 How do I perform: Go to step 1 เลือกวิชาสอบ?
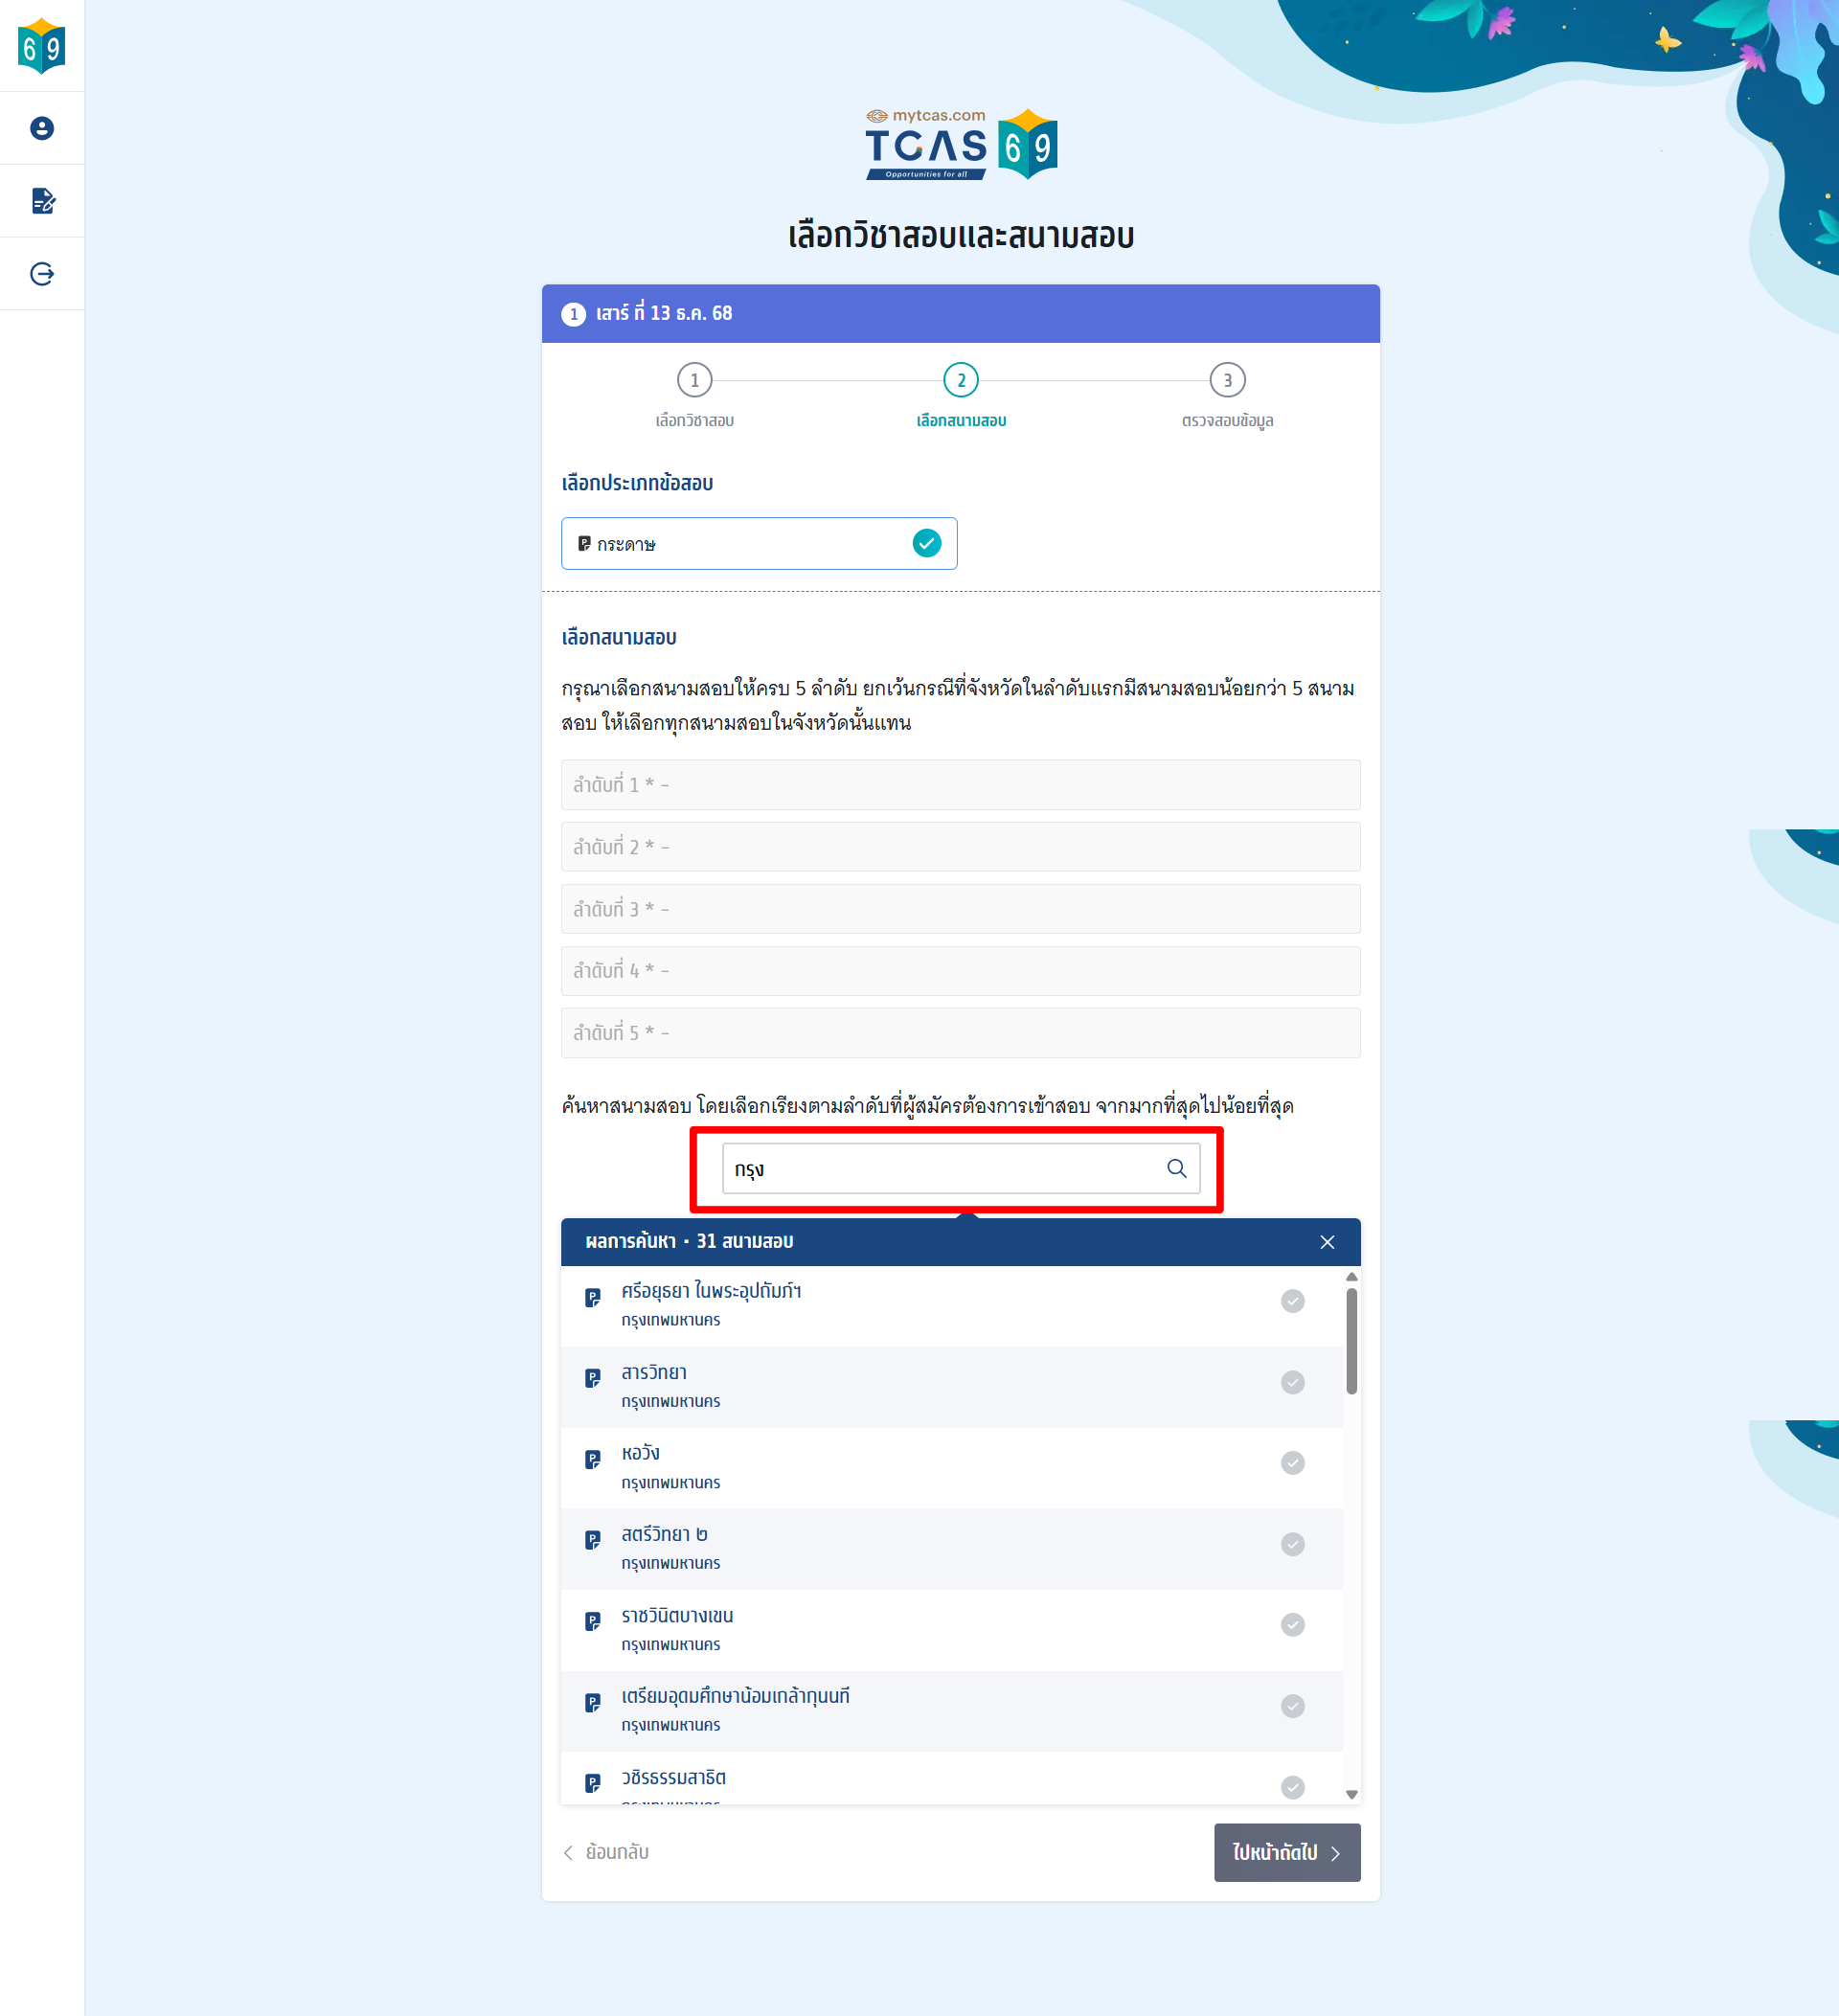[x=694, y=380]
